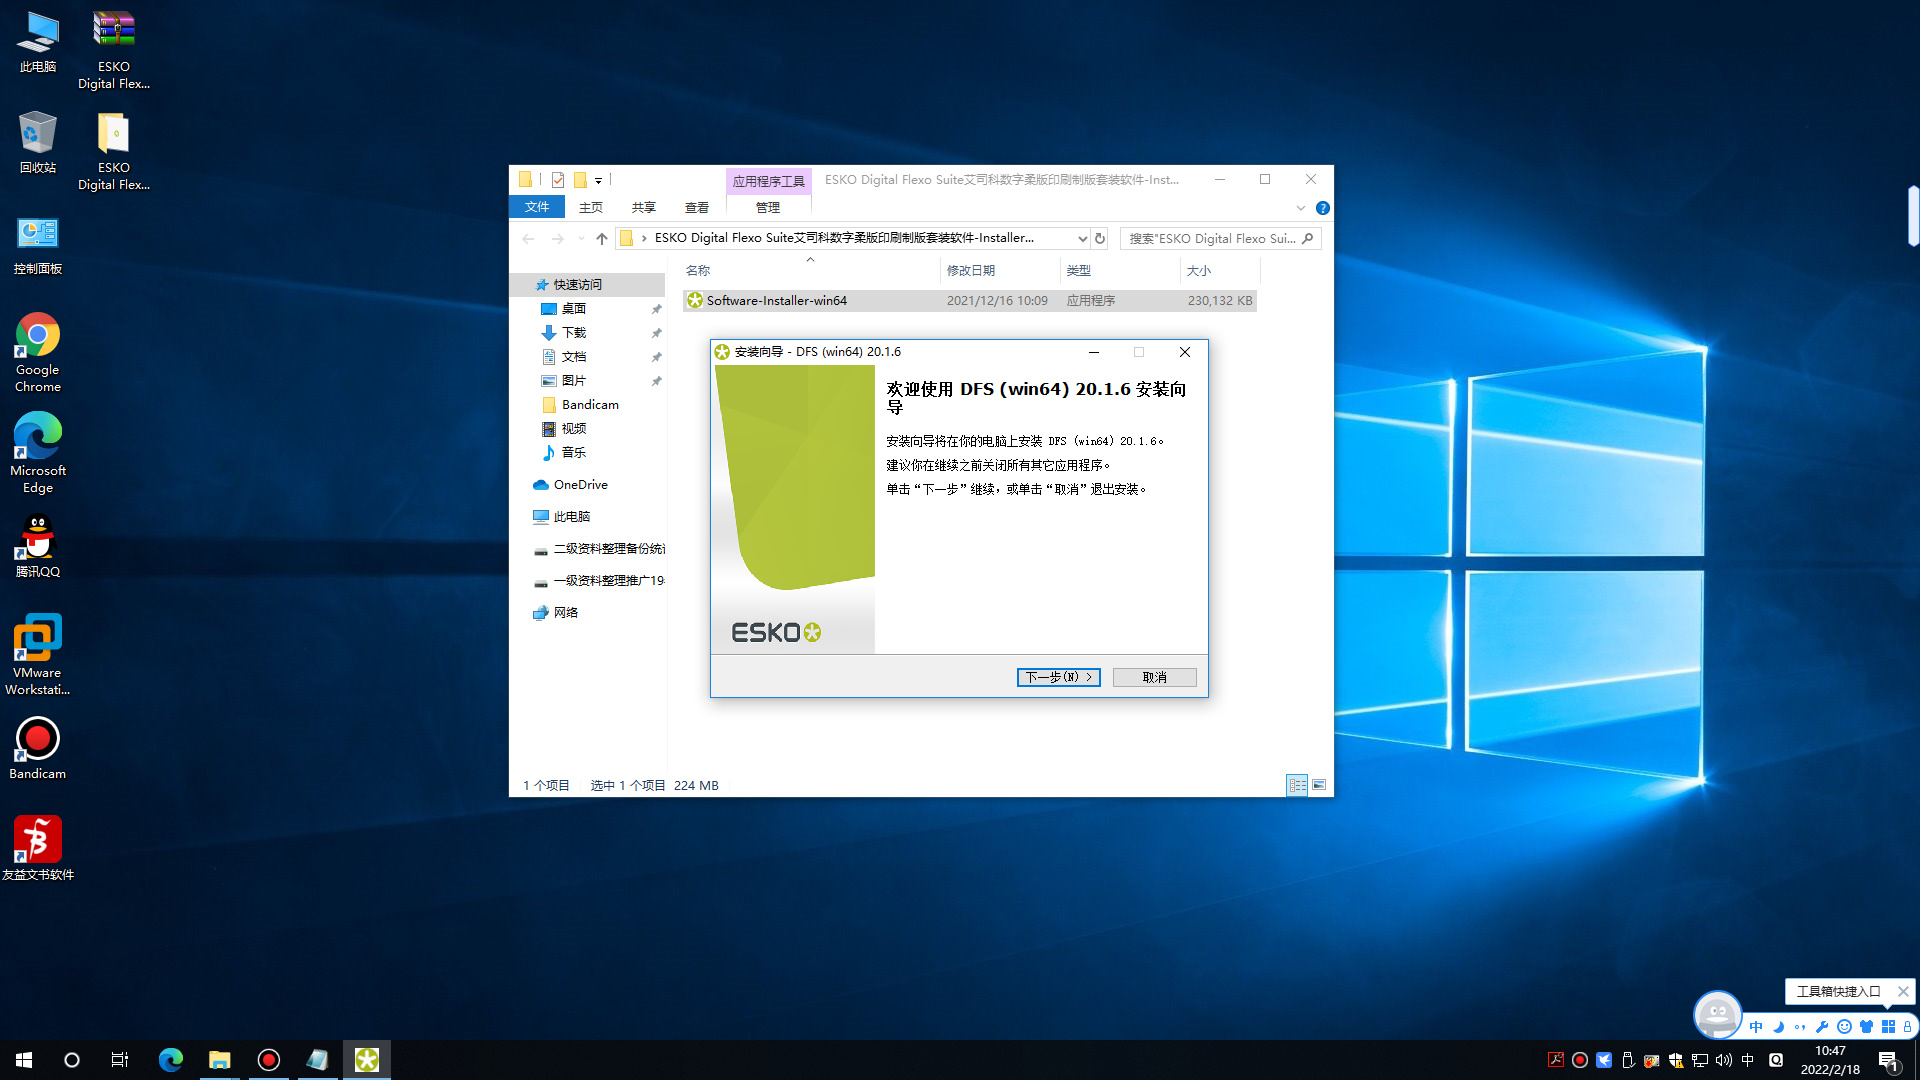Open 文档 in the navigation pane

click(x=573, y=357)
